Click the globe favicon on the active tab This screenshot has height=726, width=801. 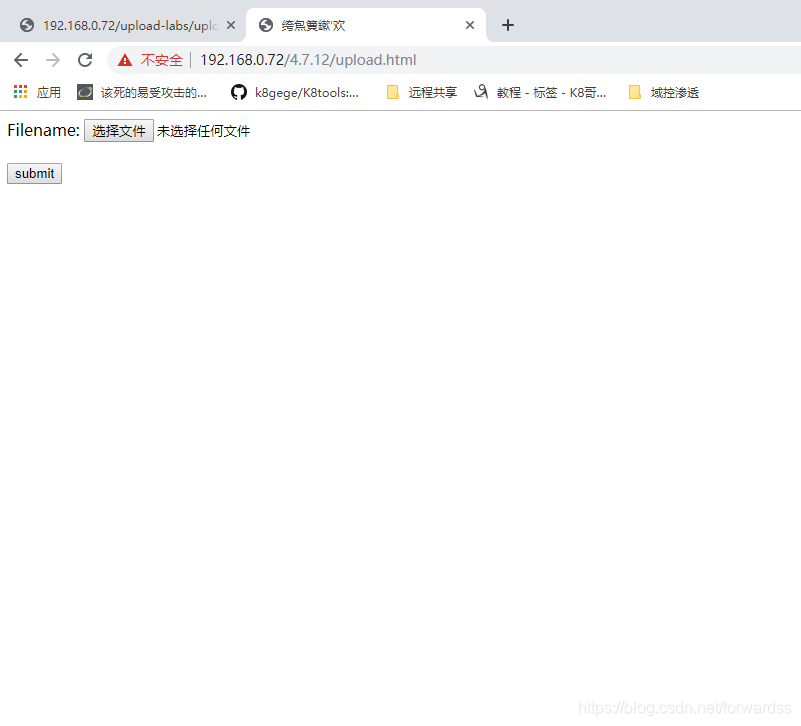coord(266,25)
